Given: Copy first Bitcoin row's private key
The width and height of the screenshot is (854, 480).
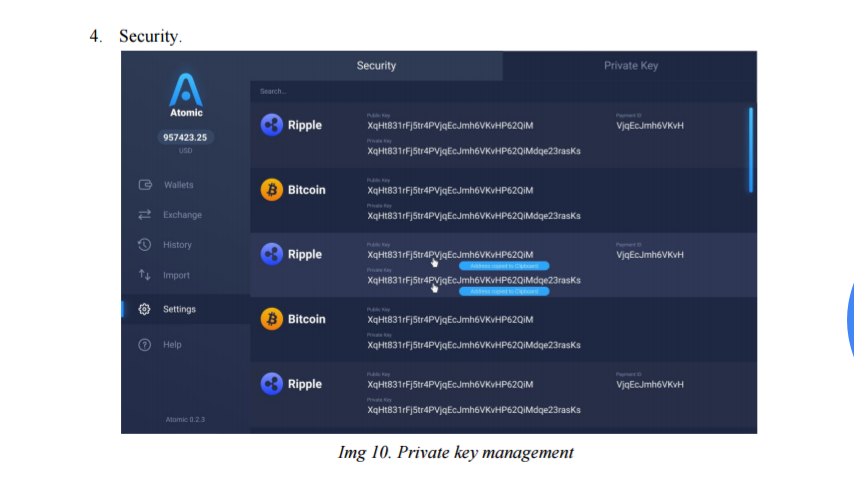Looking at the screenshot, I should (x=474, y=216).
